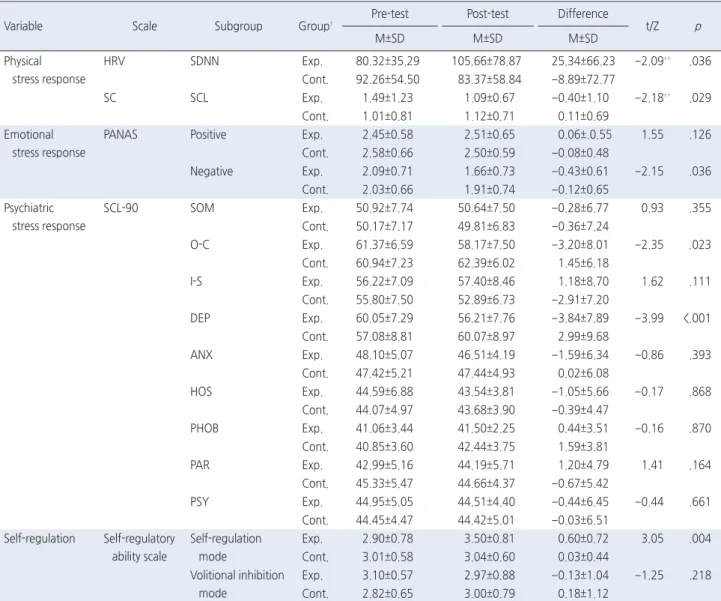Screen dimensions: 721x601
Task: Click post-test value 105.66±78.87
Action: 486,61
